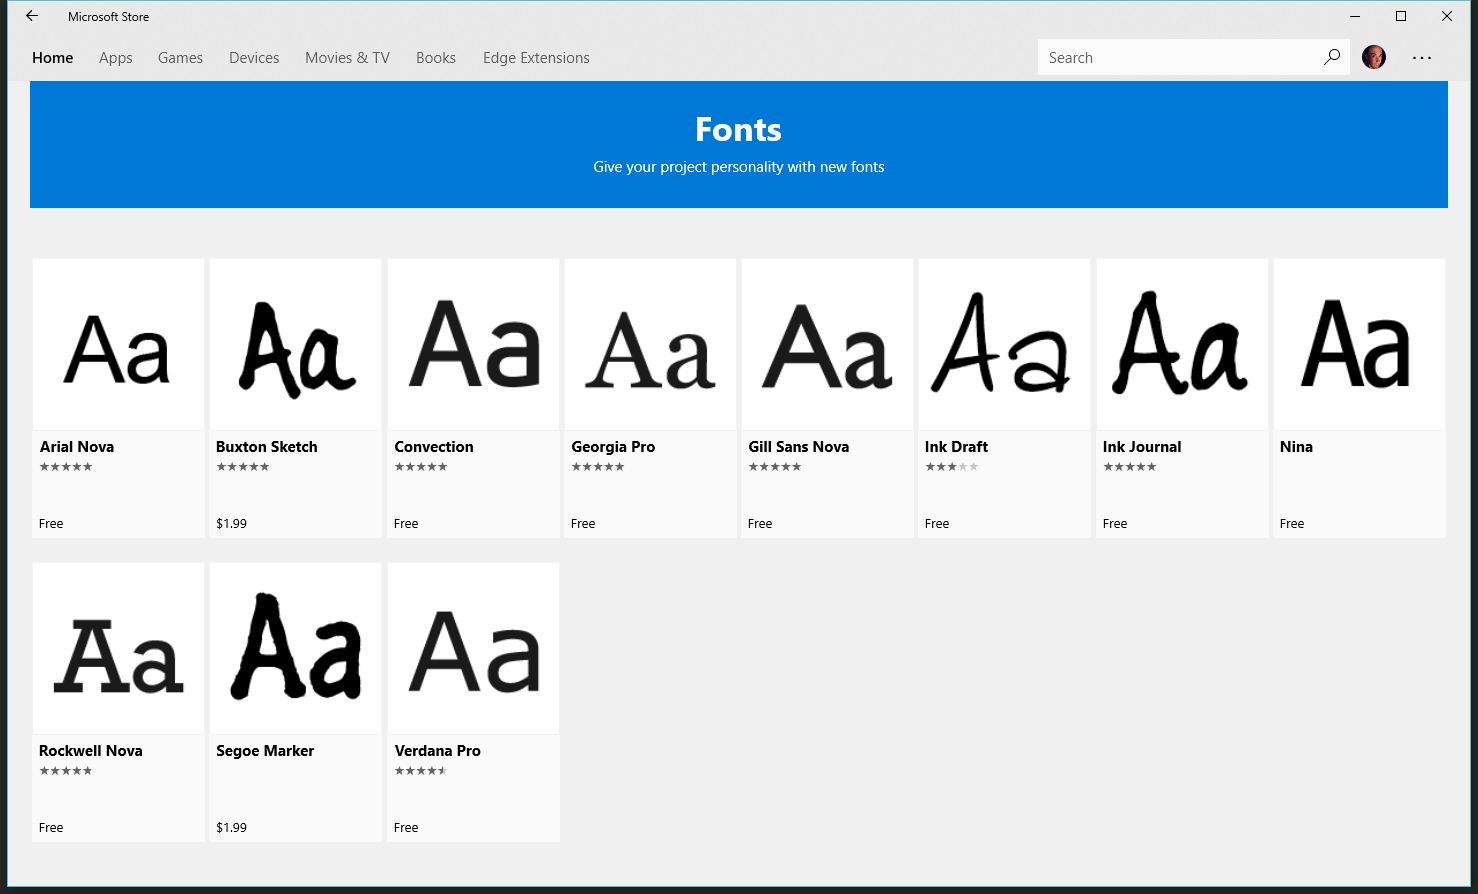This screenshot has height=894, width=1478.
Task: Open the Arial Nova font preview
Action: [118, 345]
